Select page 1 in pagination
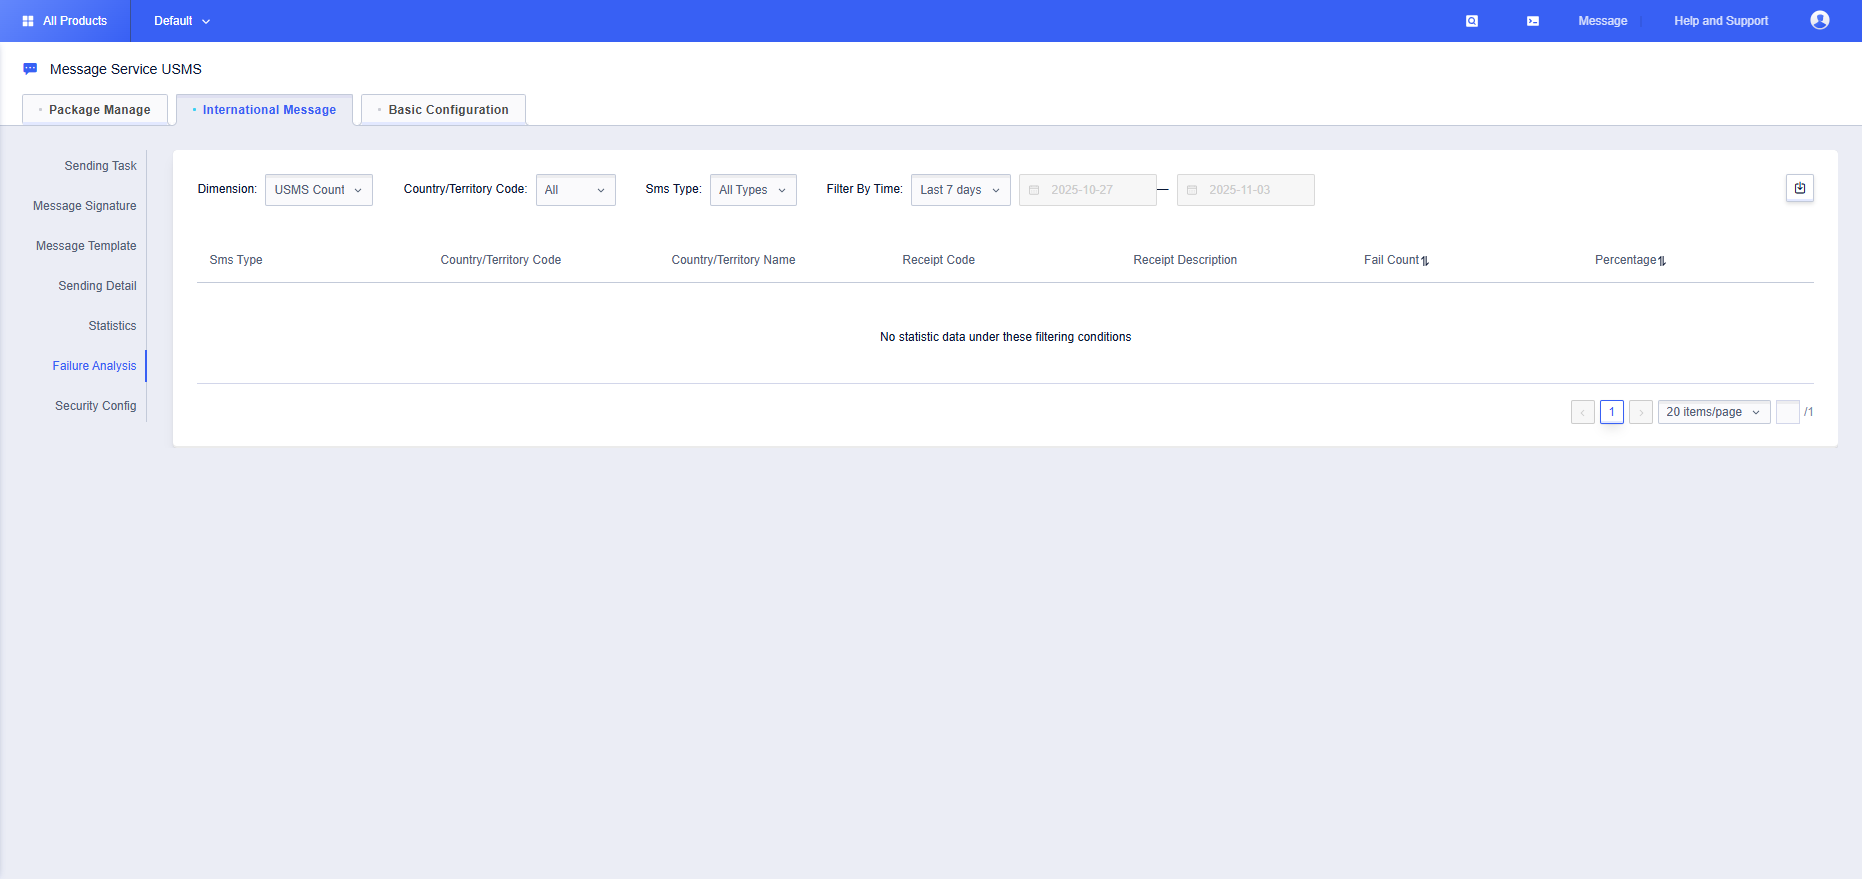Viewport: 1862px width, 879px height. pyautogui.click(x=1611, y=412)
